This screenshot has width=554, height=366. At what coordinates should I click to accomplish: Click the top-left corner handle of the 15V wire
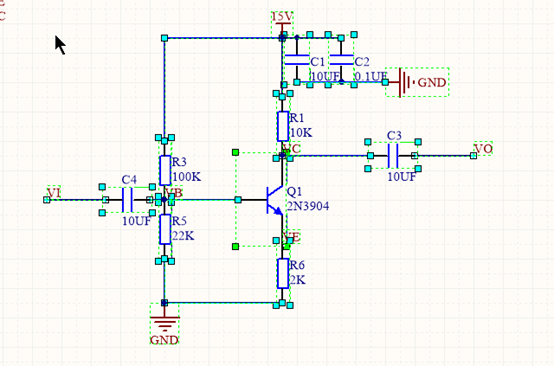pyautogui.click(x=164, y=38)
